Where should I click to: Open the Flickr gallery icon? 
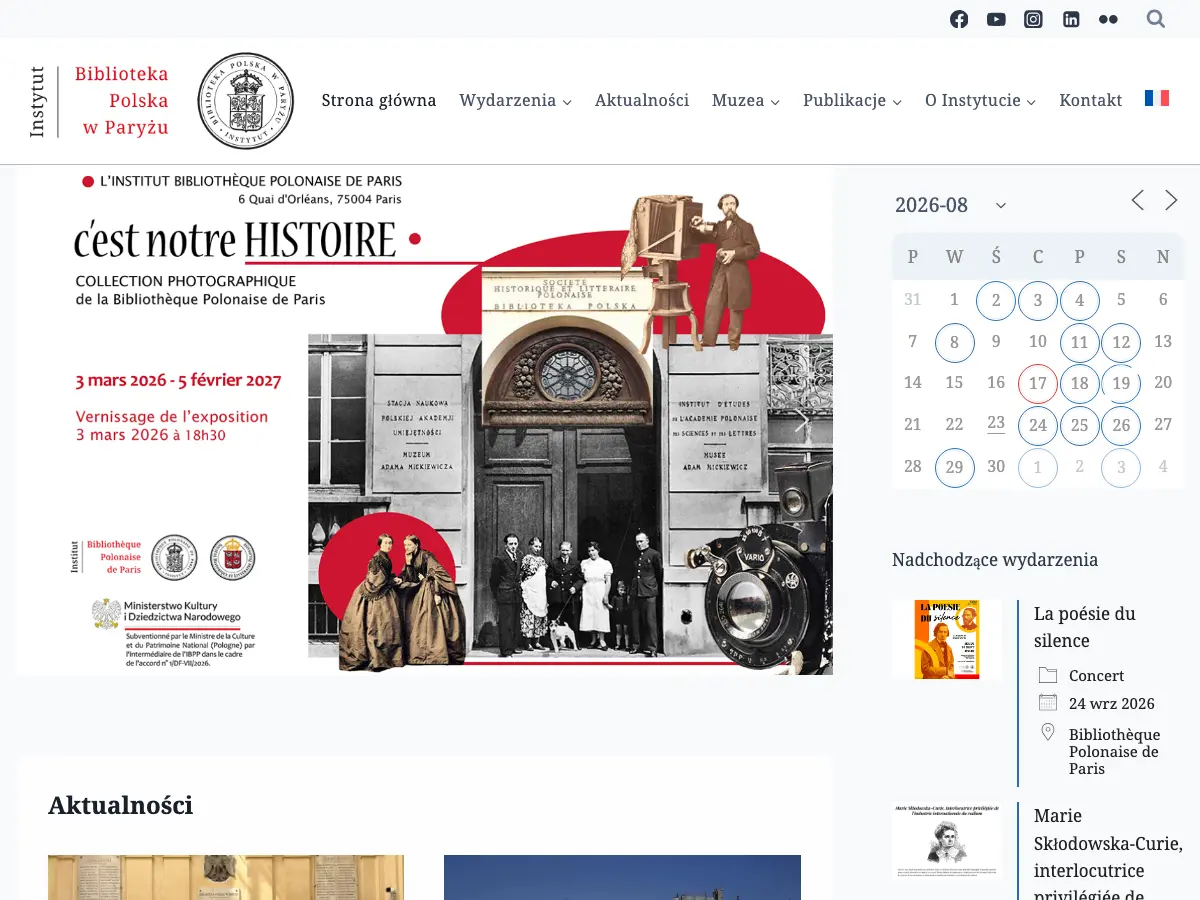pyautogui.click(x=1108, y=19)
